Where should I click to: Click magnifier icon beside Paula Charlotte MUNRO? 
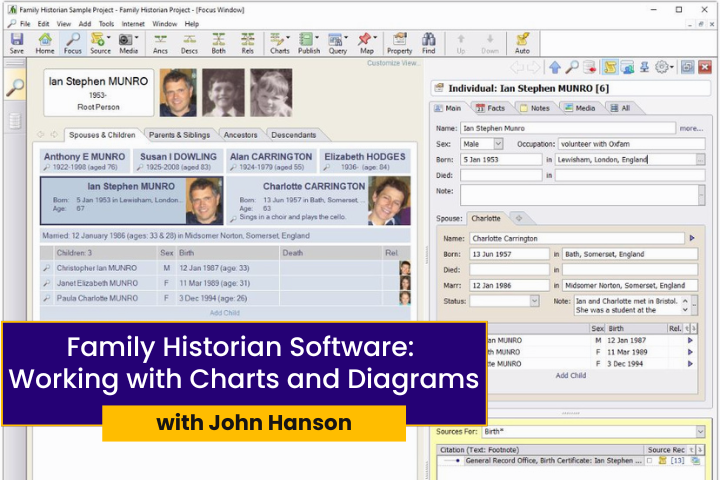click(46, 299)
